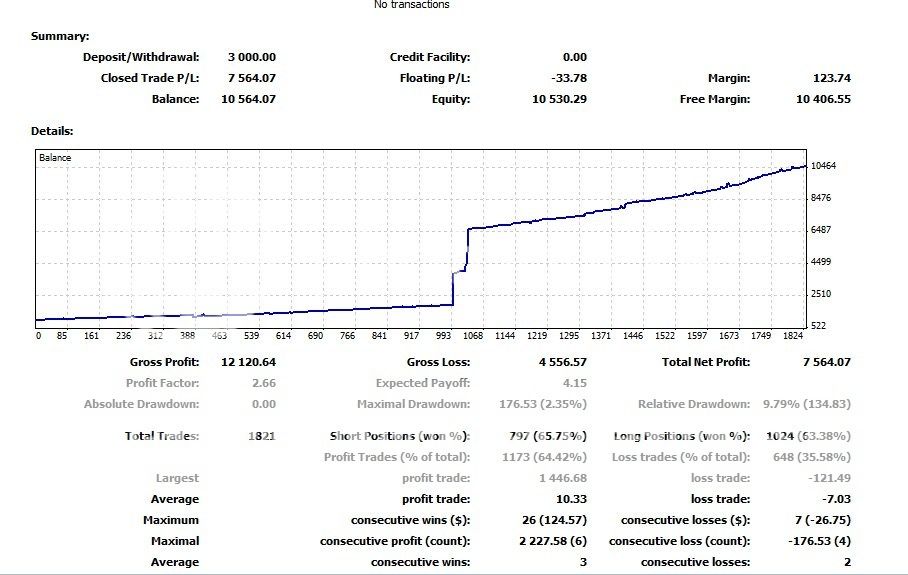Click the Details section heading
The width and height of the screenshot is (908, 575).
52,131
